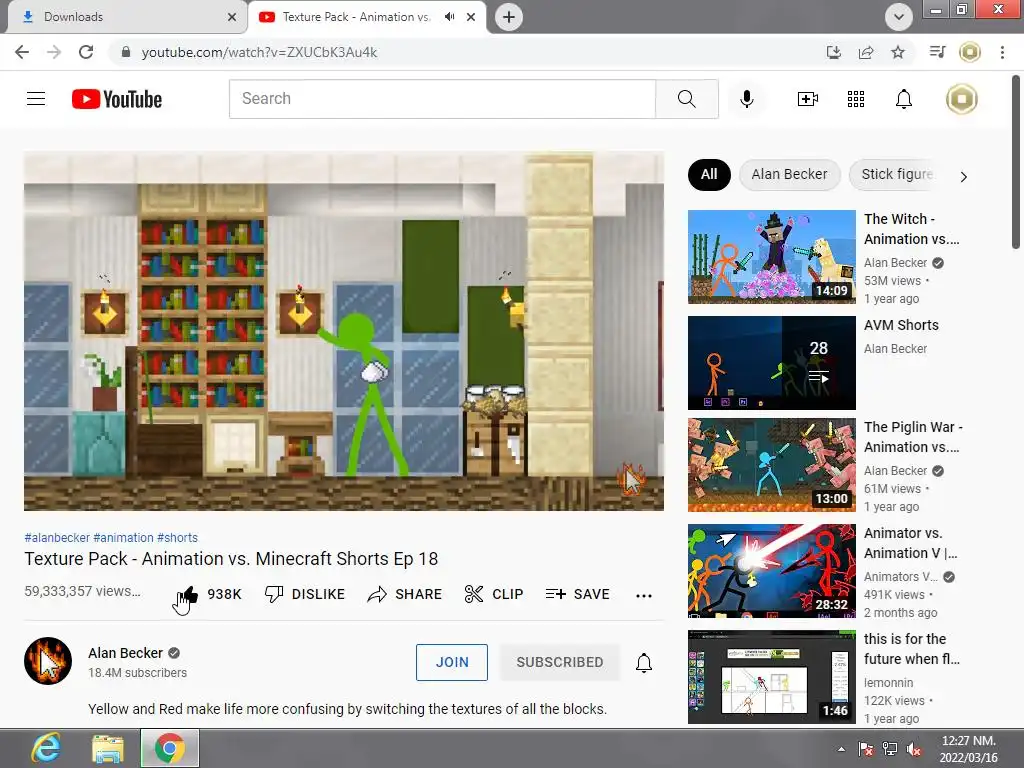Click Chrome icon on taskbar
Screen dimensions: 1024x768
pyautogui.click(x=170, y=748)
